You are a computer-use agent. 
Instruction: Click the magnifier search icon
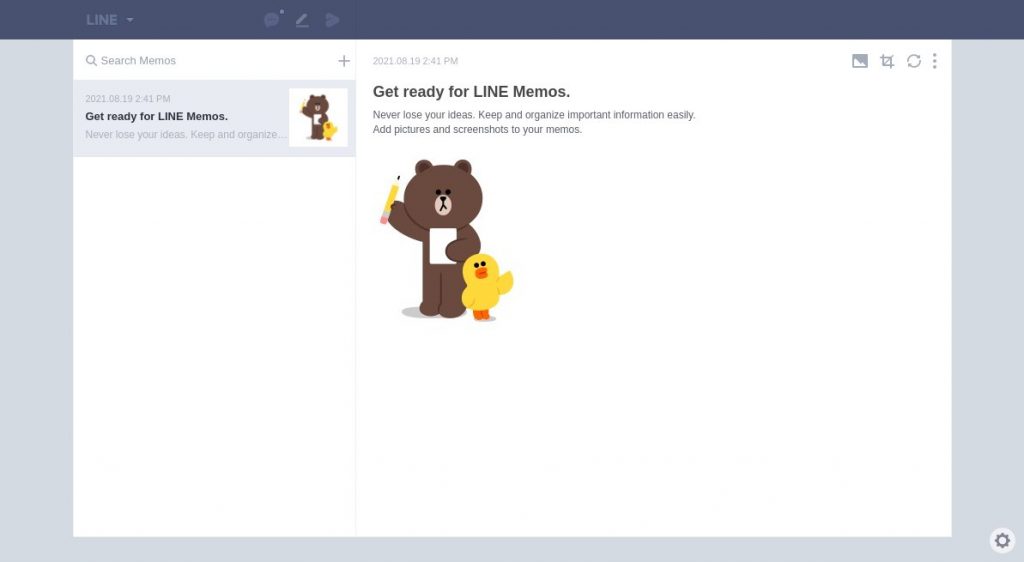pos(91,61)
